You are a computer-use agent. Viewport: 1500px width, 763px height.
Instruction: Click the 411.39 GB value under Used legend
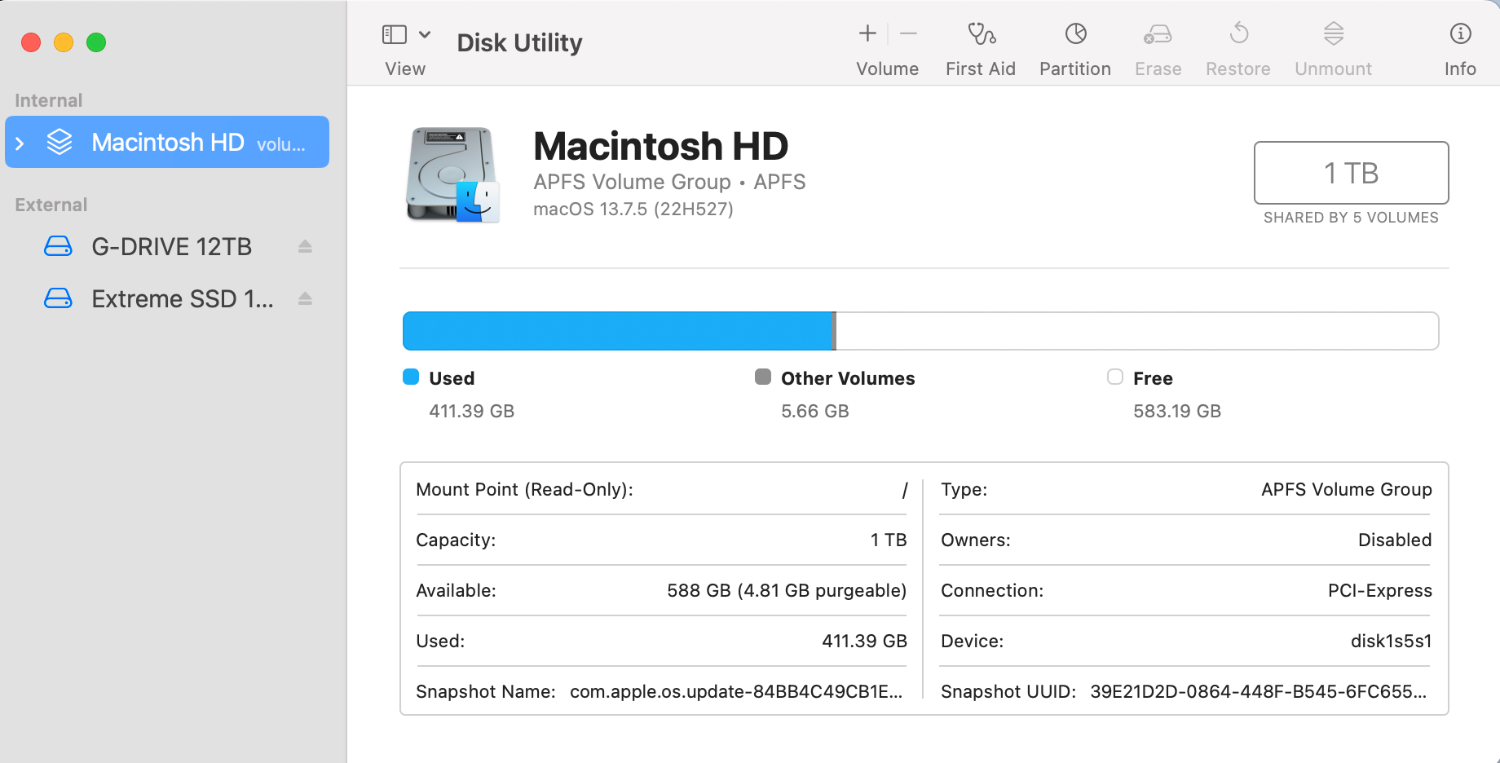[471, 411]
